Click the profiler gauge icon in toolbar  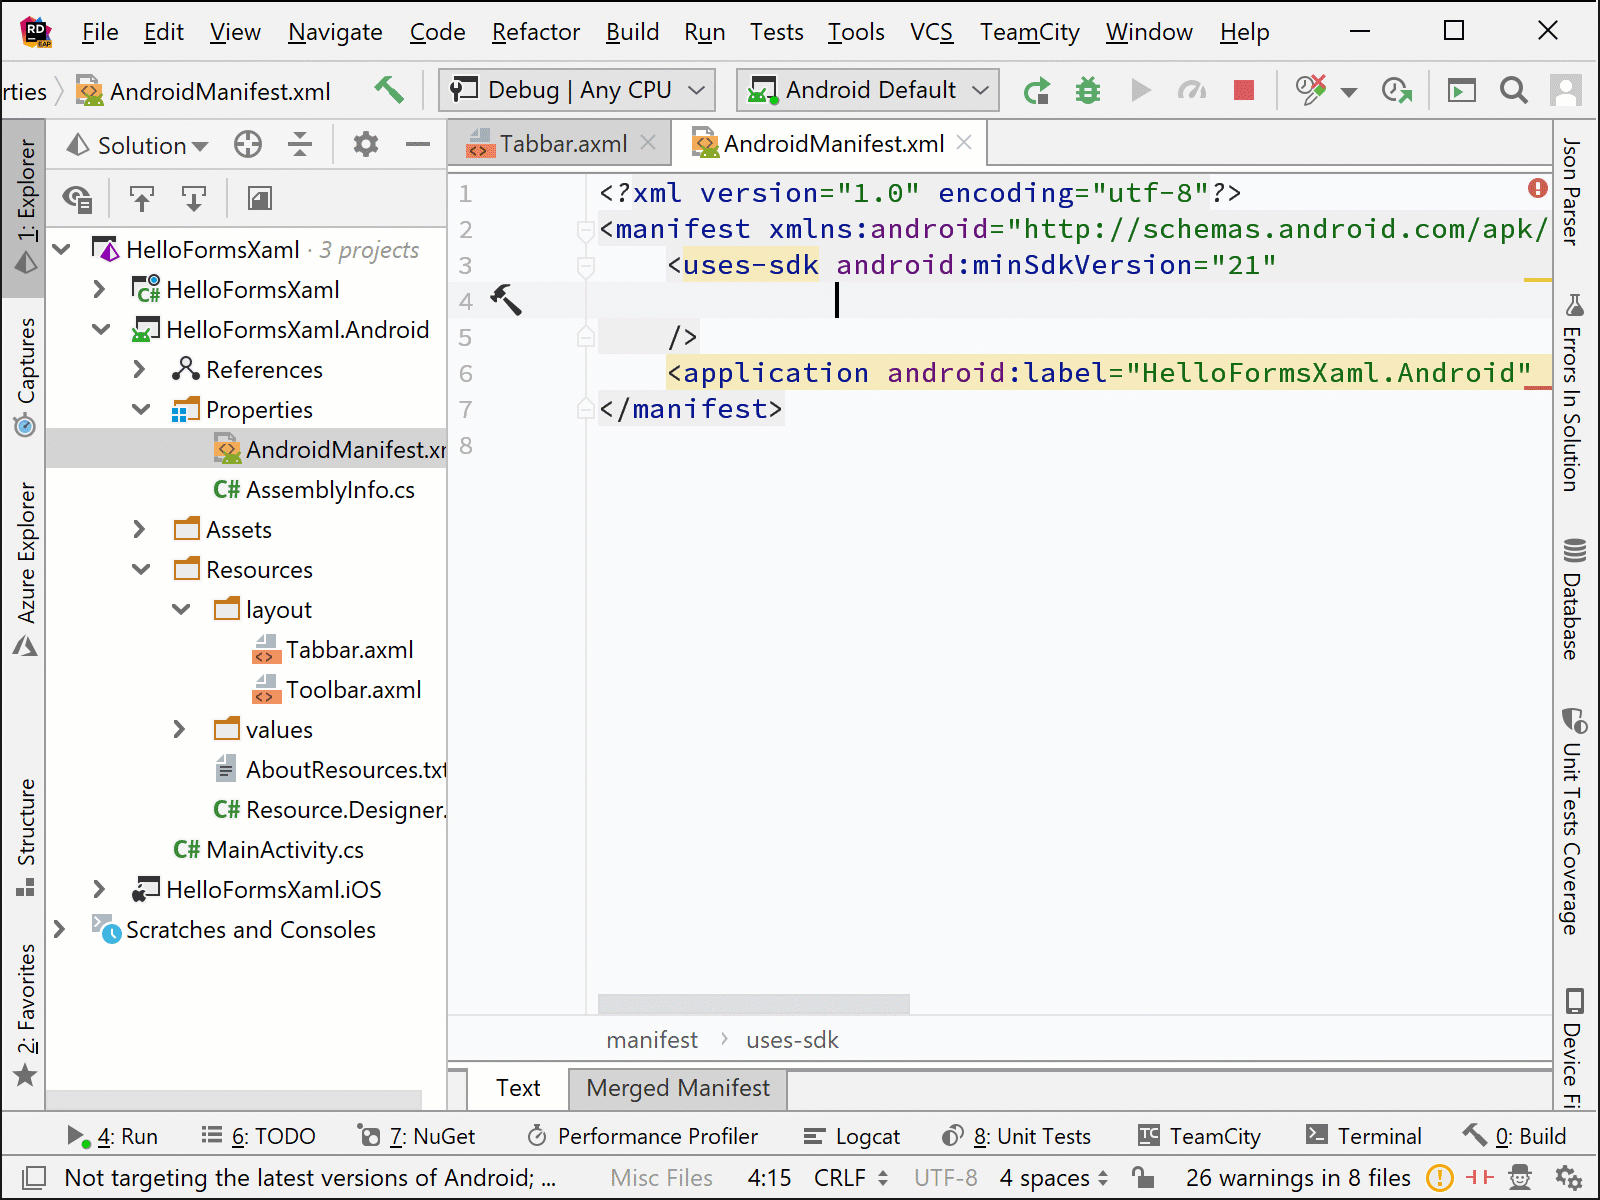click(x=1191, y=91)
